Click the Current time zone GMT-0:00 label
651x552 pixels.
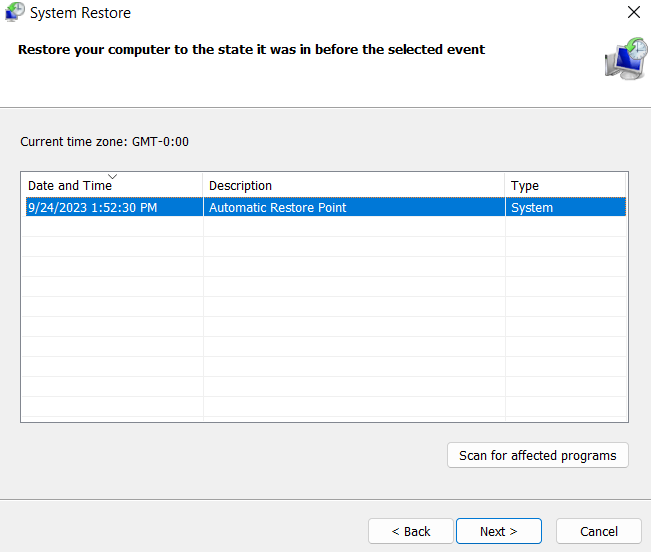point(104,142)
